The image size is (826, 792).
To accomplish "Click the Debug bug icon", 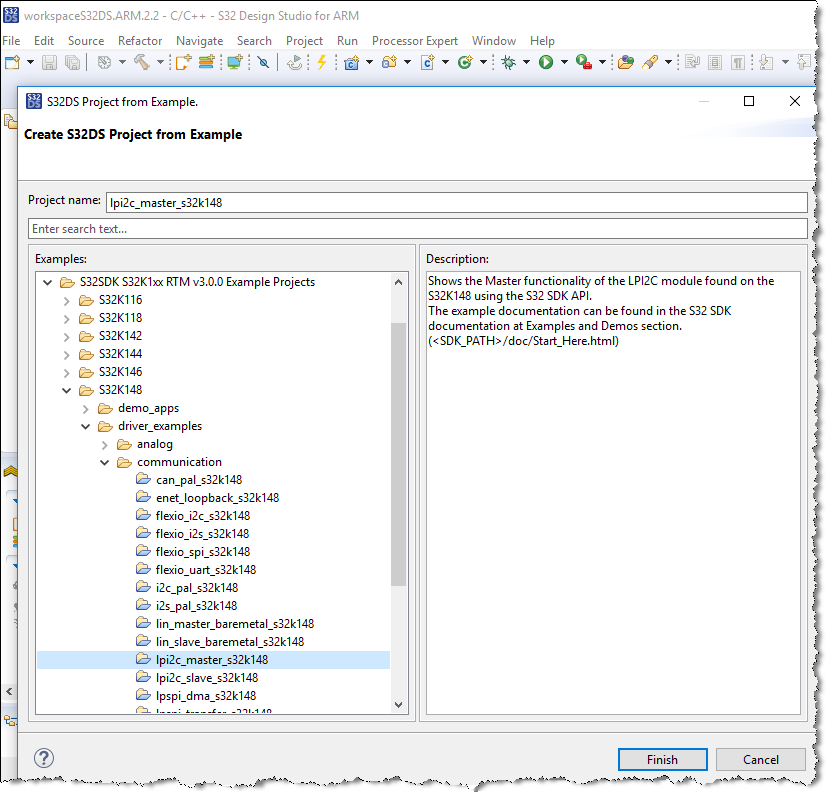I will tap(508, 63).
